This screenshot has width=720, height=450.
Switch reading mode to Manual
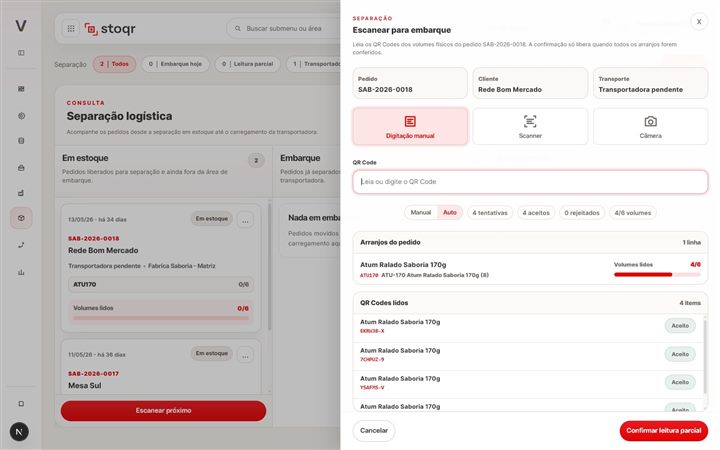coord(421,213)
